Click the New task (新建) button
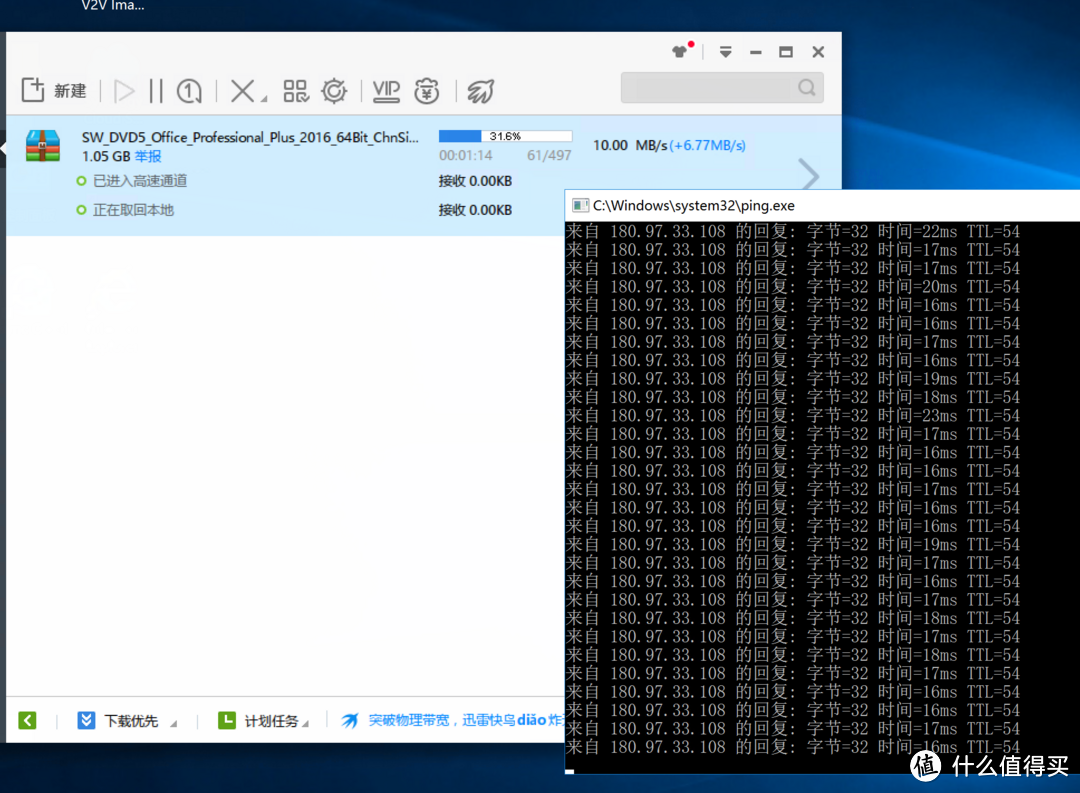 (x=54, y=90)
